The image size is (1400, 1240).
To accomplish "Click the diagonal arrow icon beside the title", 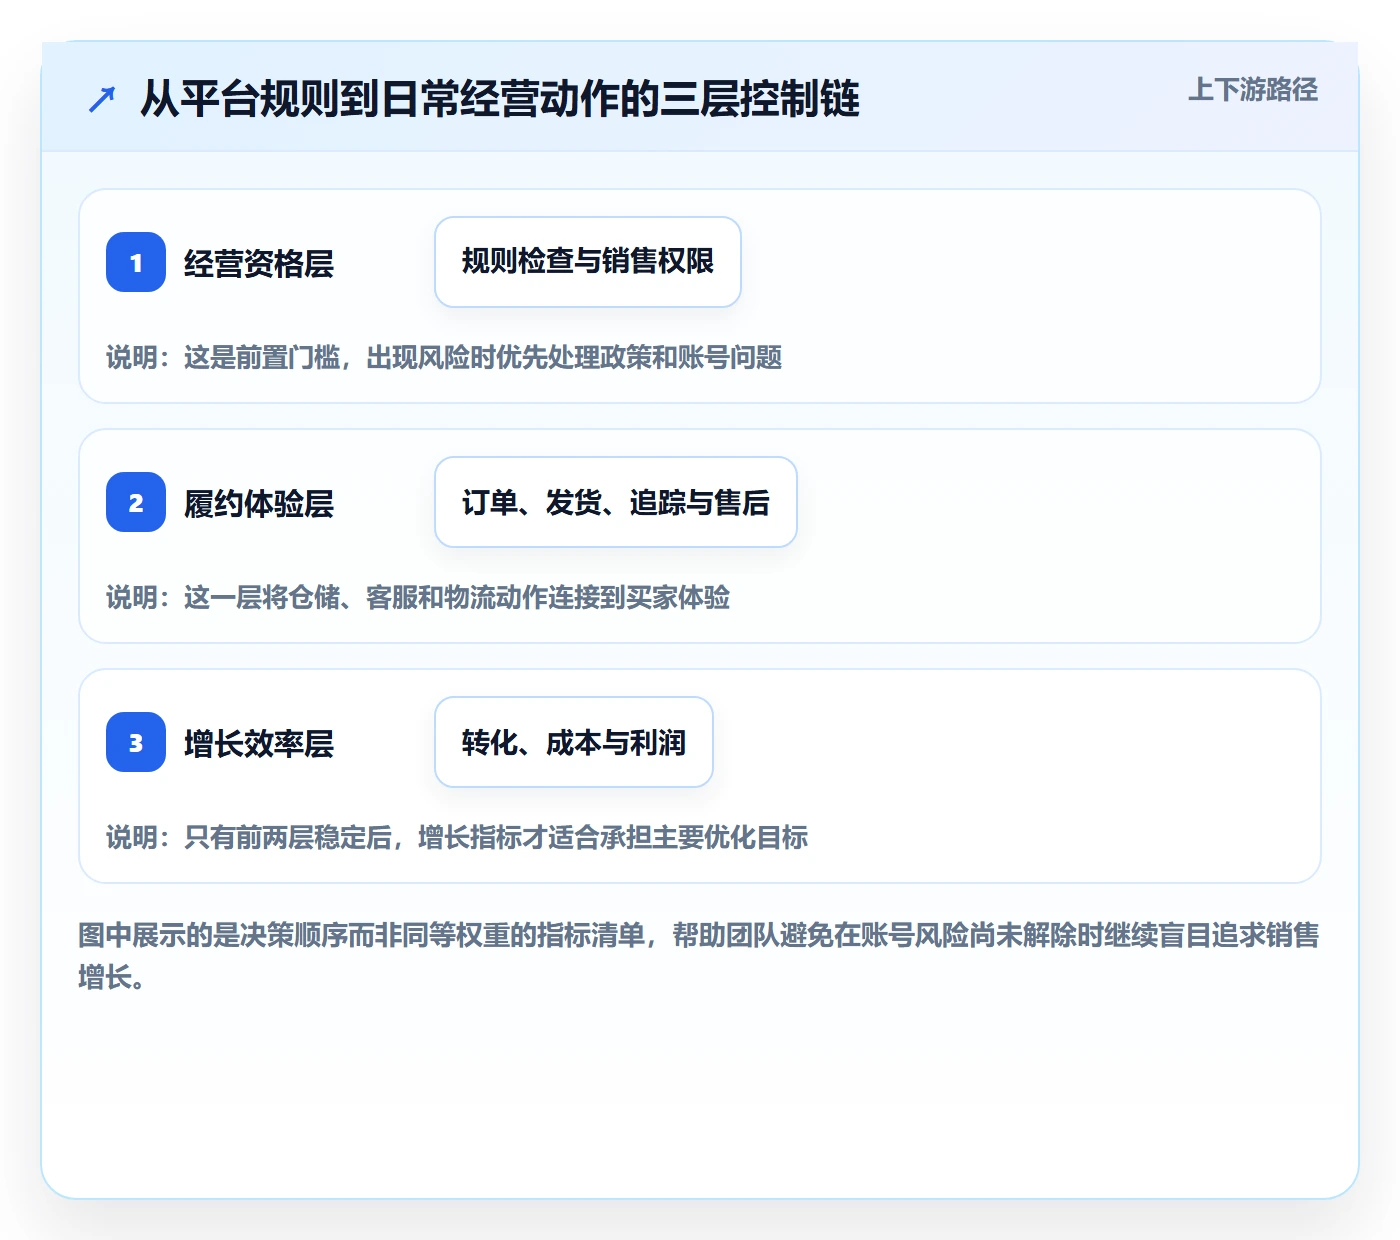I will pos(102,99).
